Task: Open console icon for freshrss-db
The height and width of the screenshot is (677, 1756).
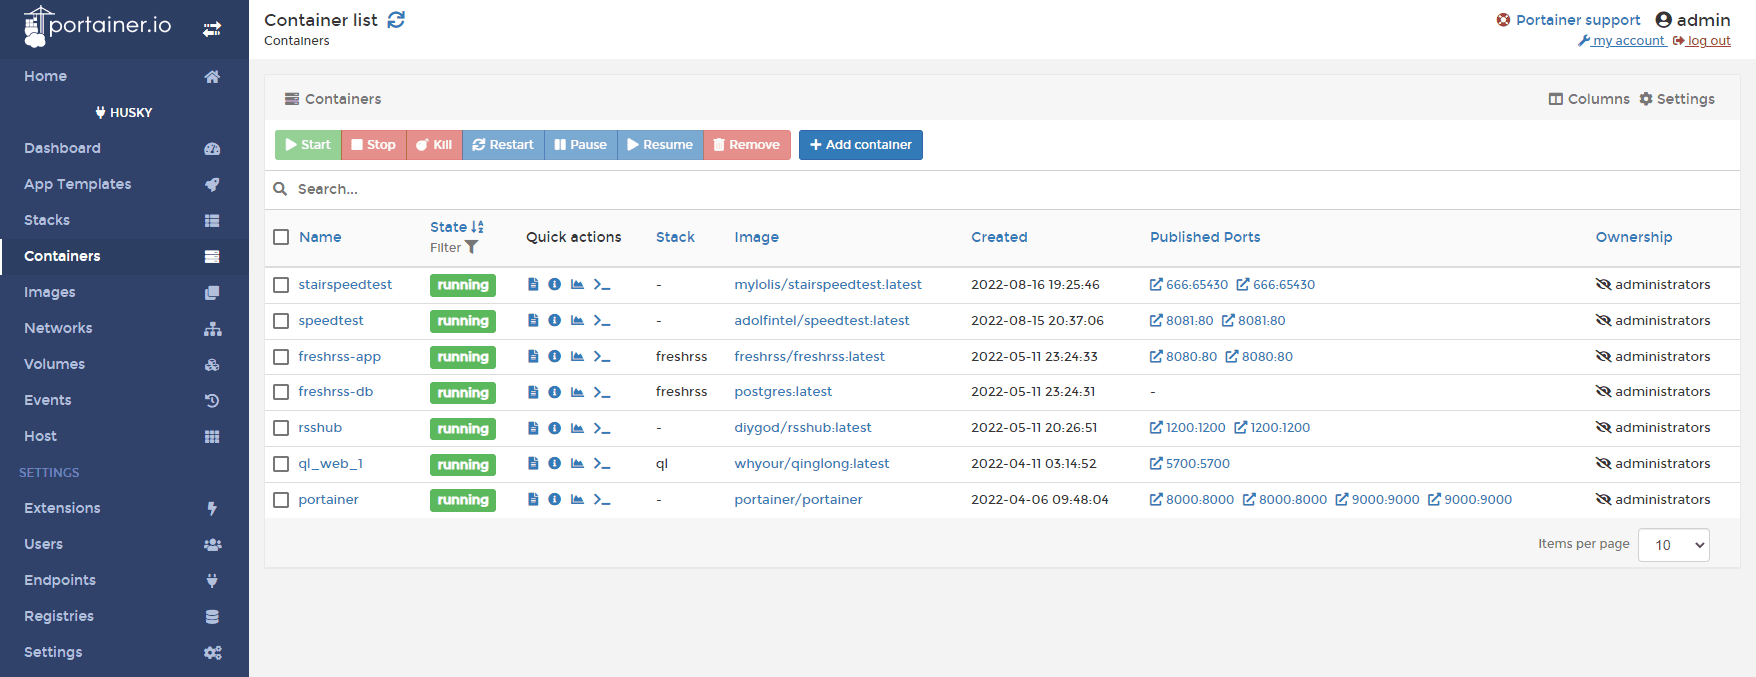Action: [602, 392]
